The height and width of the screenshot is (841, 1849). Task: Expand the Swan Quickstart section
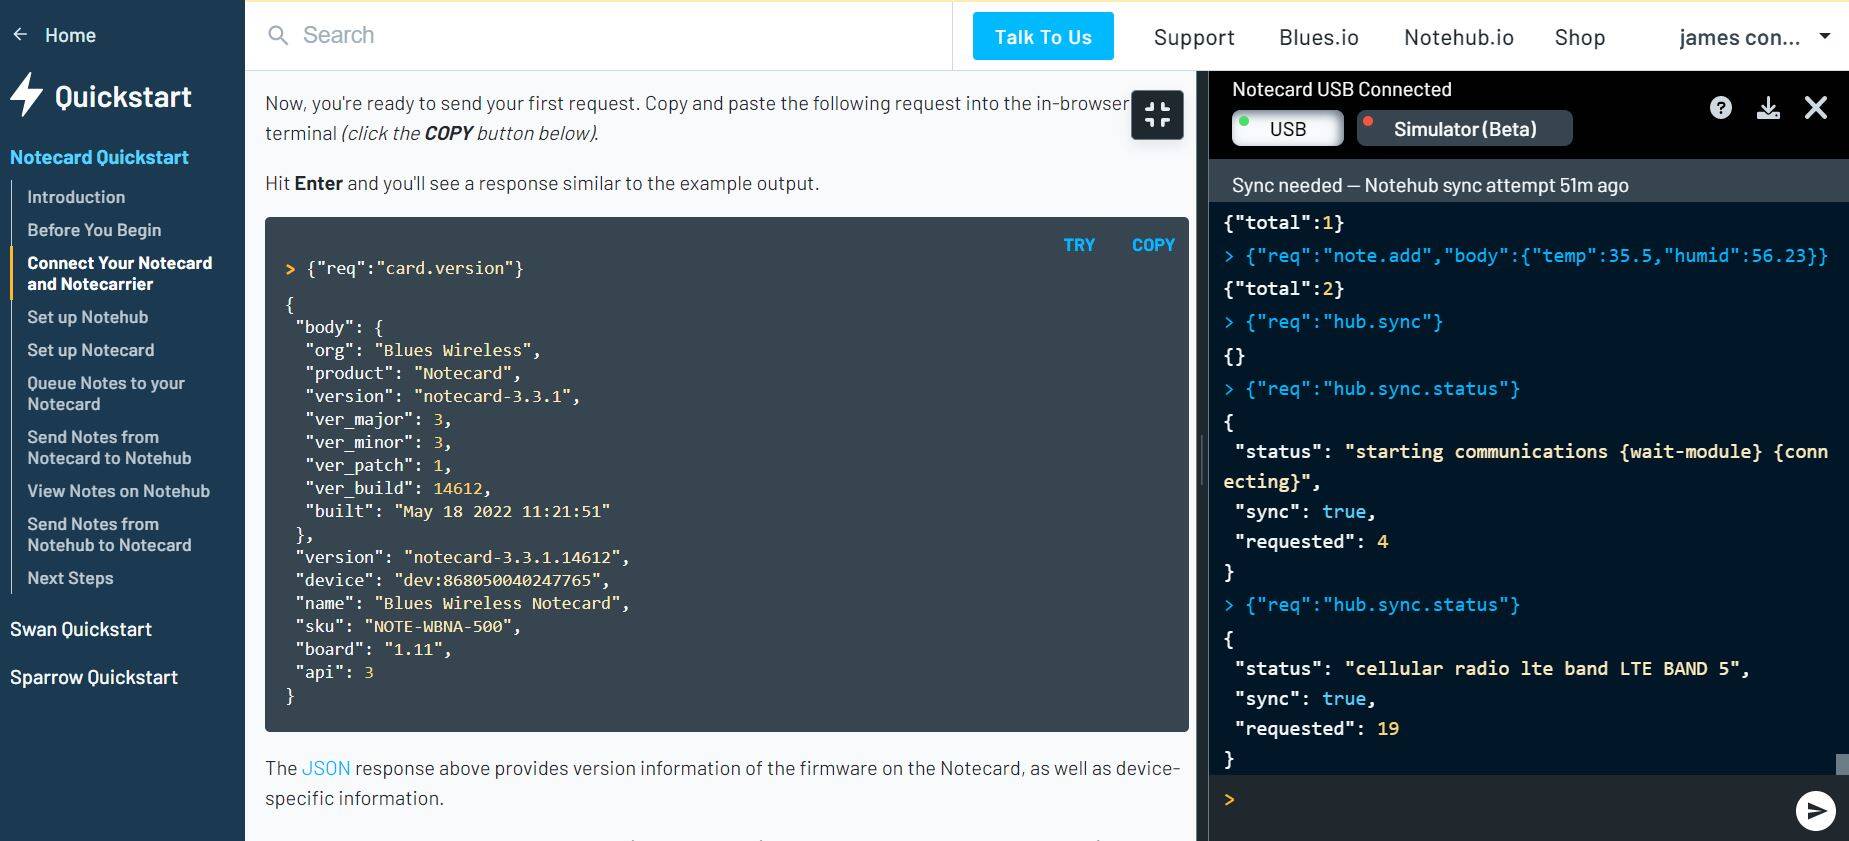click(81, 629)
